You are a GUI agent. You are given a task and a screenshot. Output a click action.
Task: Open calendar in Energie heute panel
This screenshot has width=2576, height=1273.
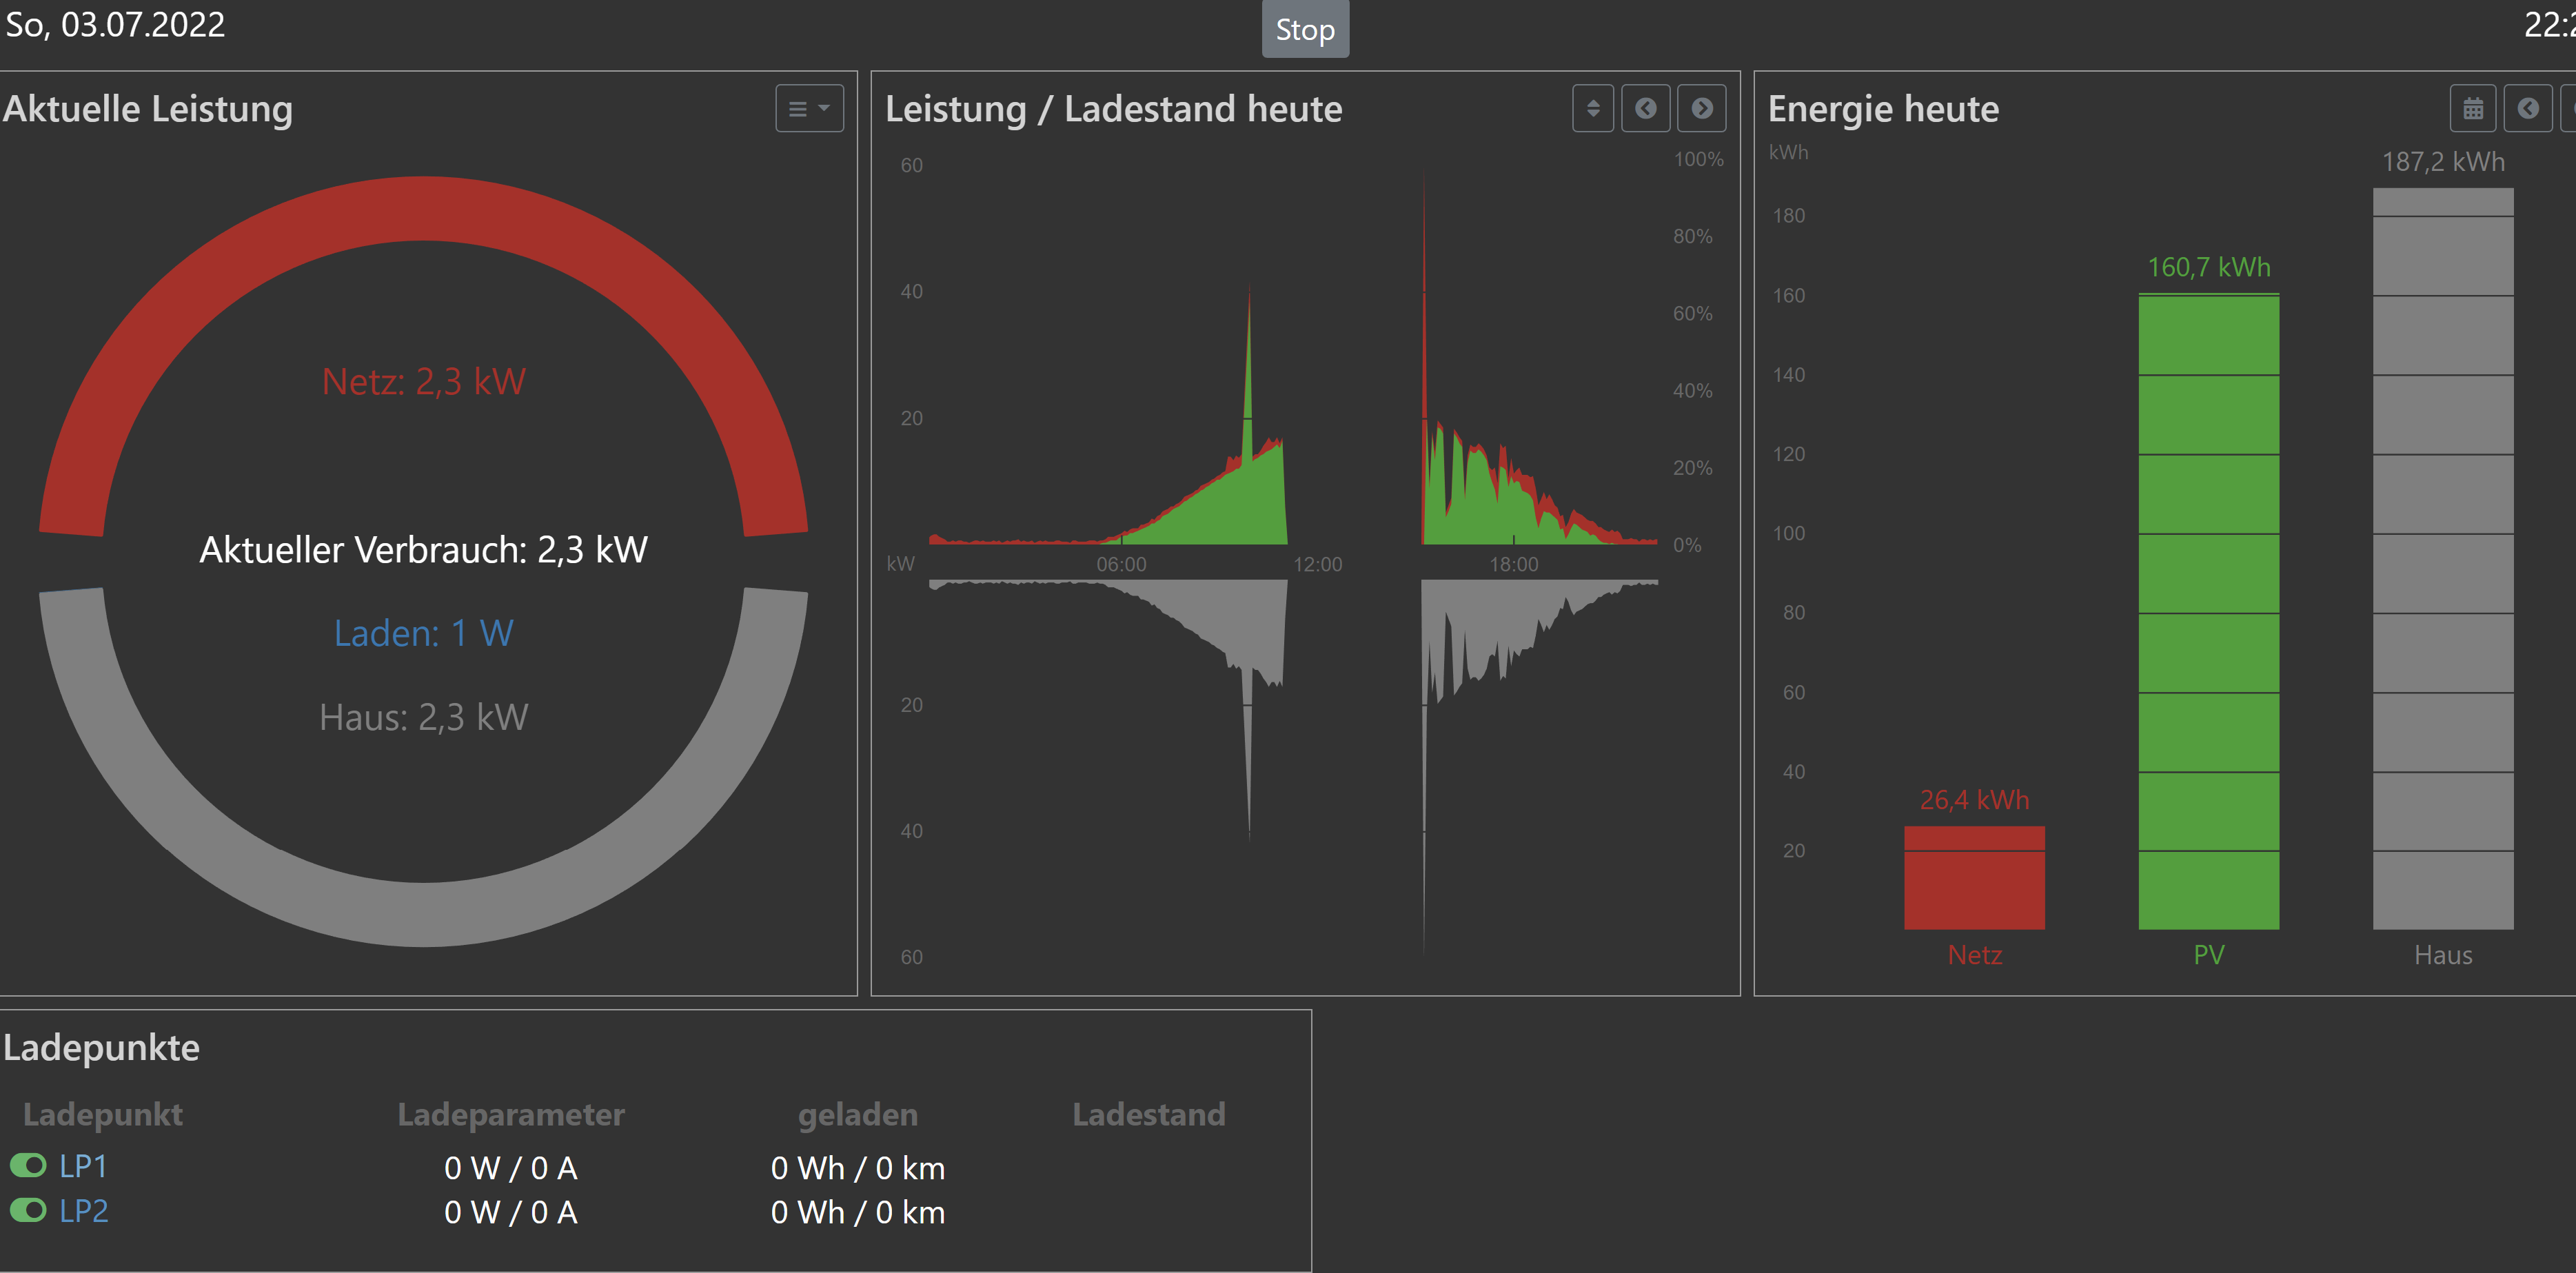(x=2472, y=109)
